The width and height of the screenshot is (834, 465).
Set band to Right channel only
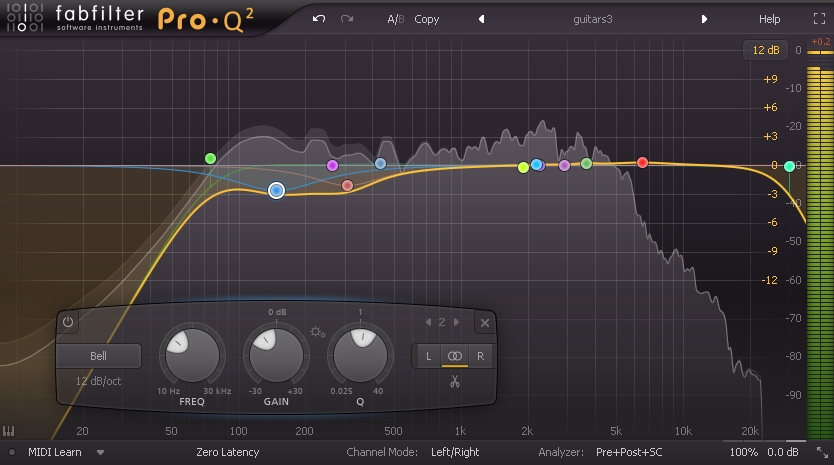[480, 356]
